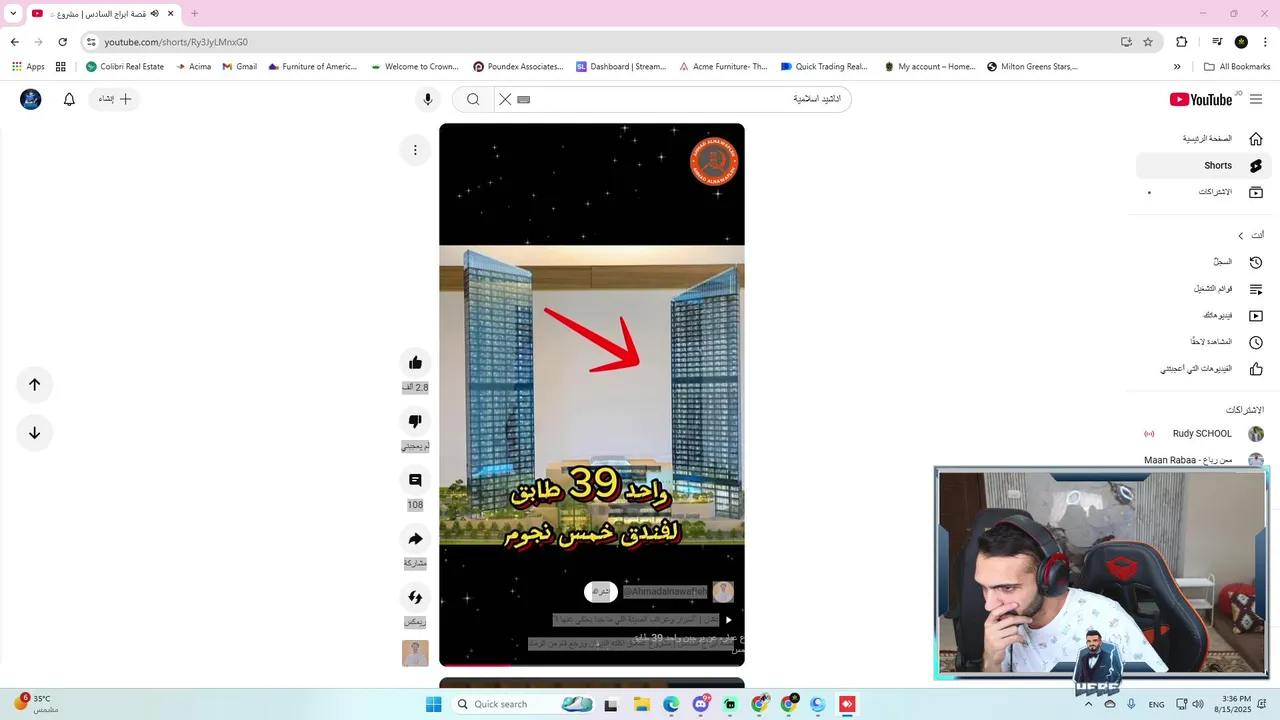
Task: Open the Apps bookmark shortcut
Action: tap(28, 67)
